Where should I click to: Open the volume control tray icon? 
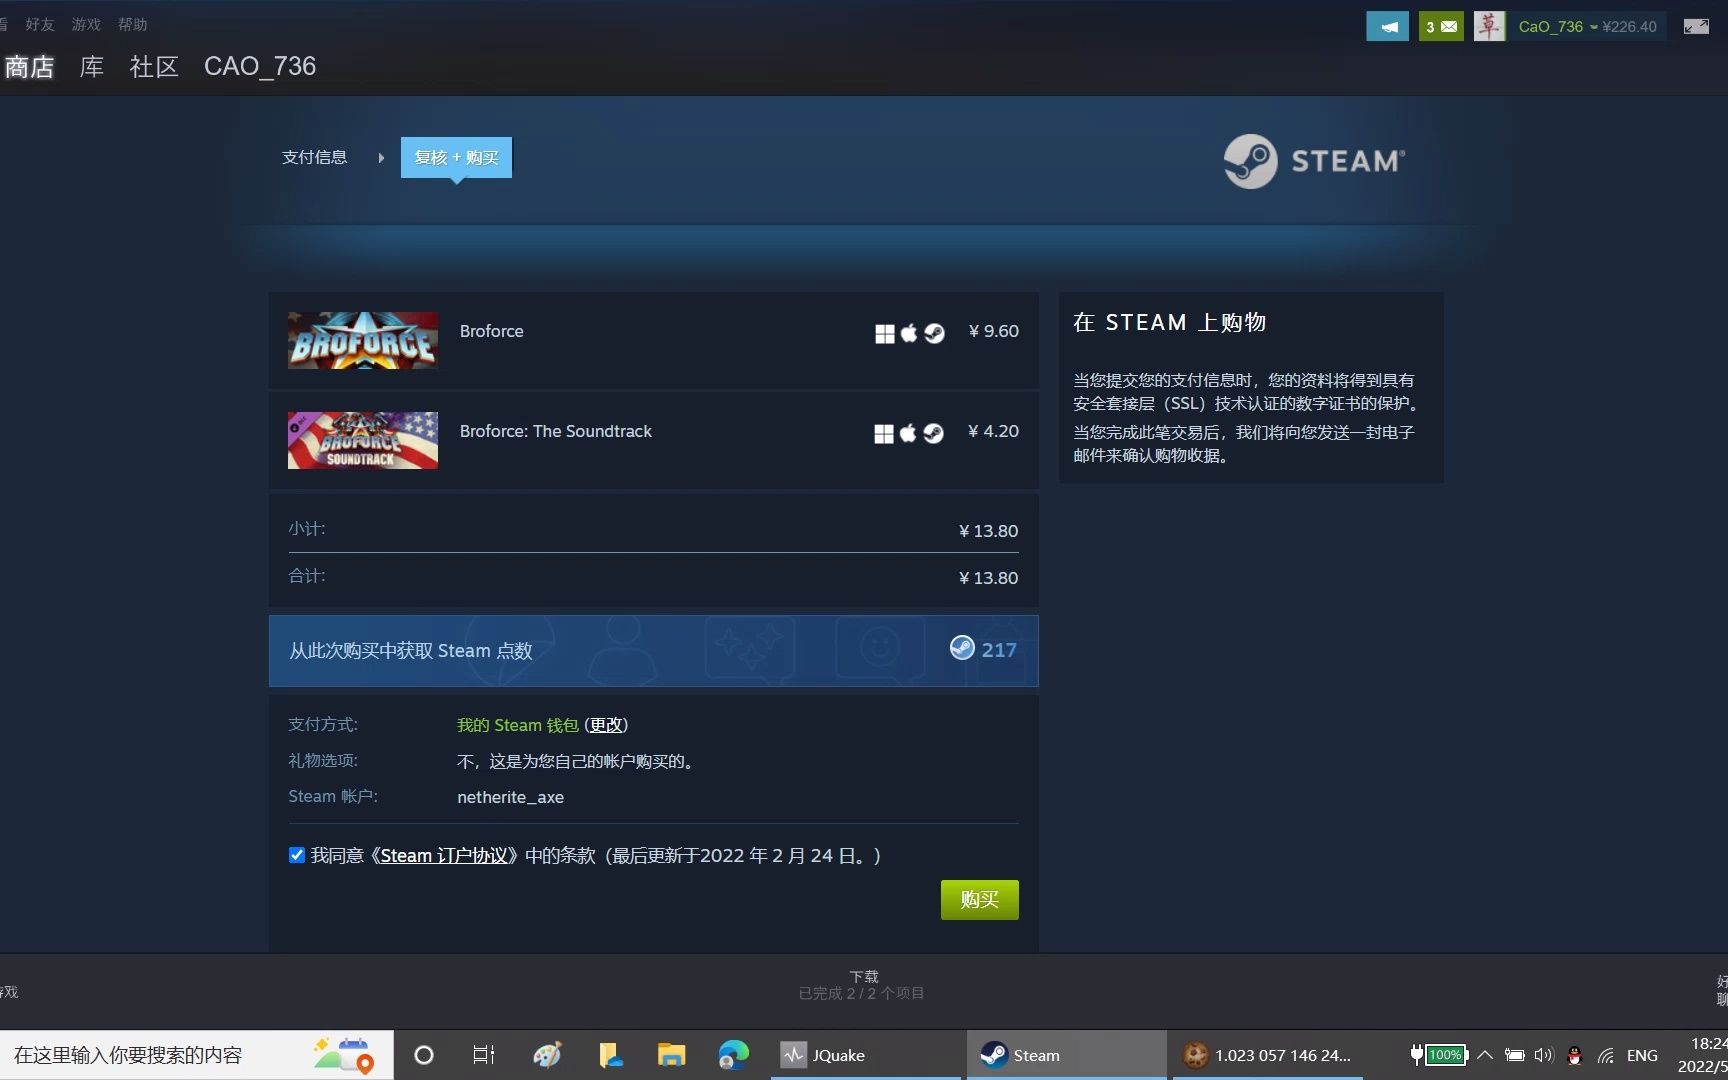tap(1544, 1055)
